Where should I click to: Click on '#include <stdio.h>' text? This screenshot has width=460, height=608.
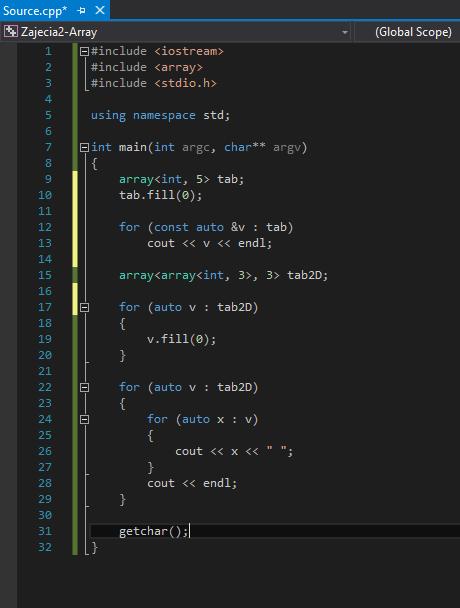(154, 83)
